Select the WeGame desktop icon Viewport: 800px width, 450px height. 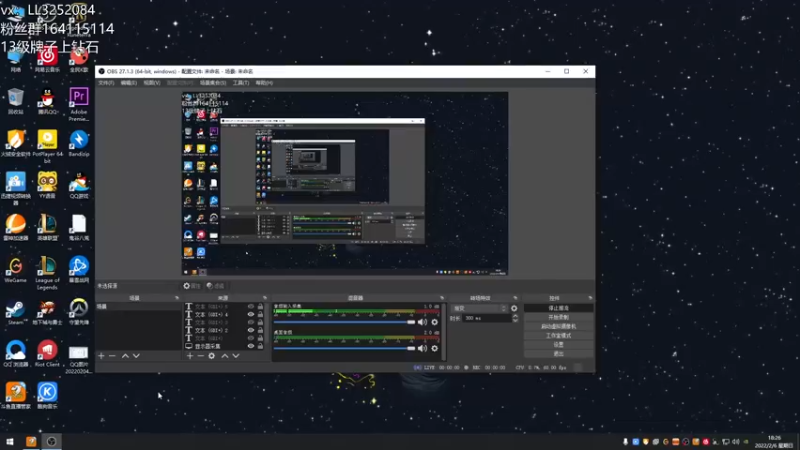coord(15,270)
